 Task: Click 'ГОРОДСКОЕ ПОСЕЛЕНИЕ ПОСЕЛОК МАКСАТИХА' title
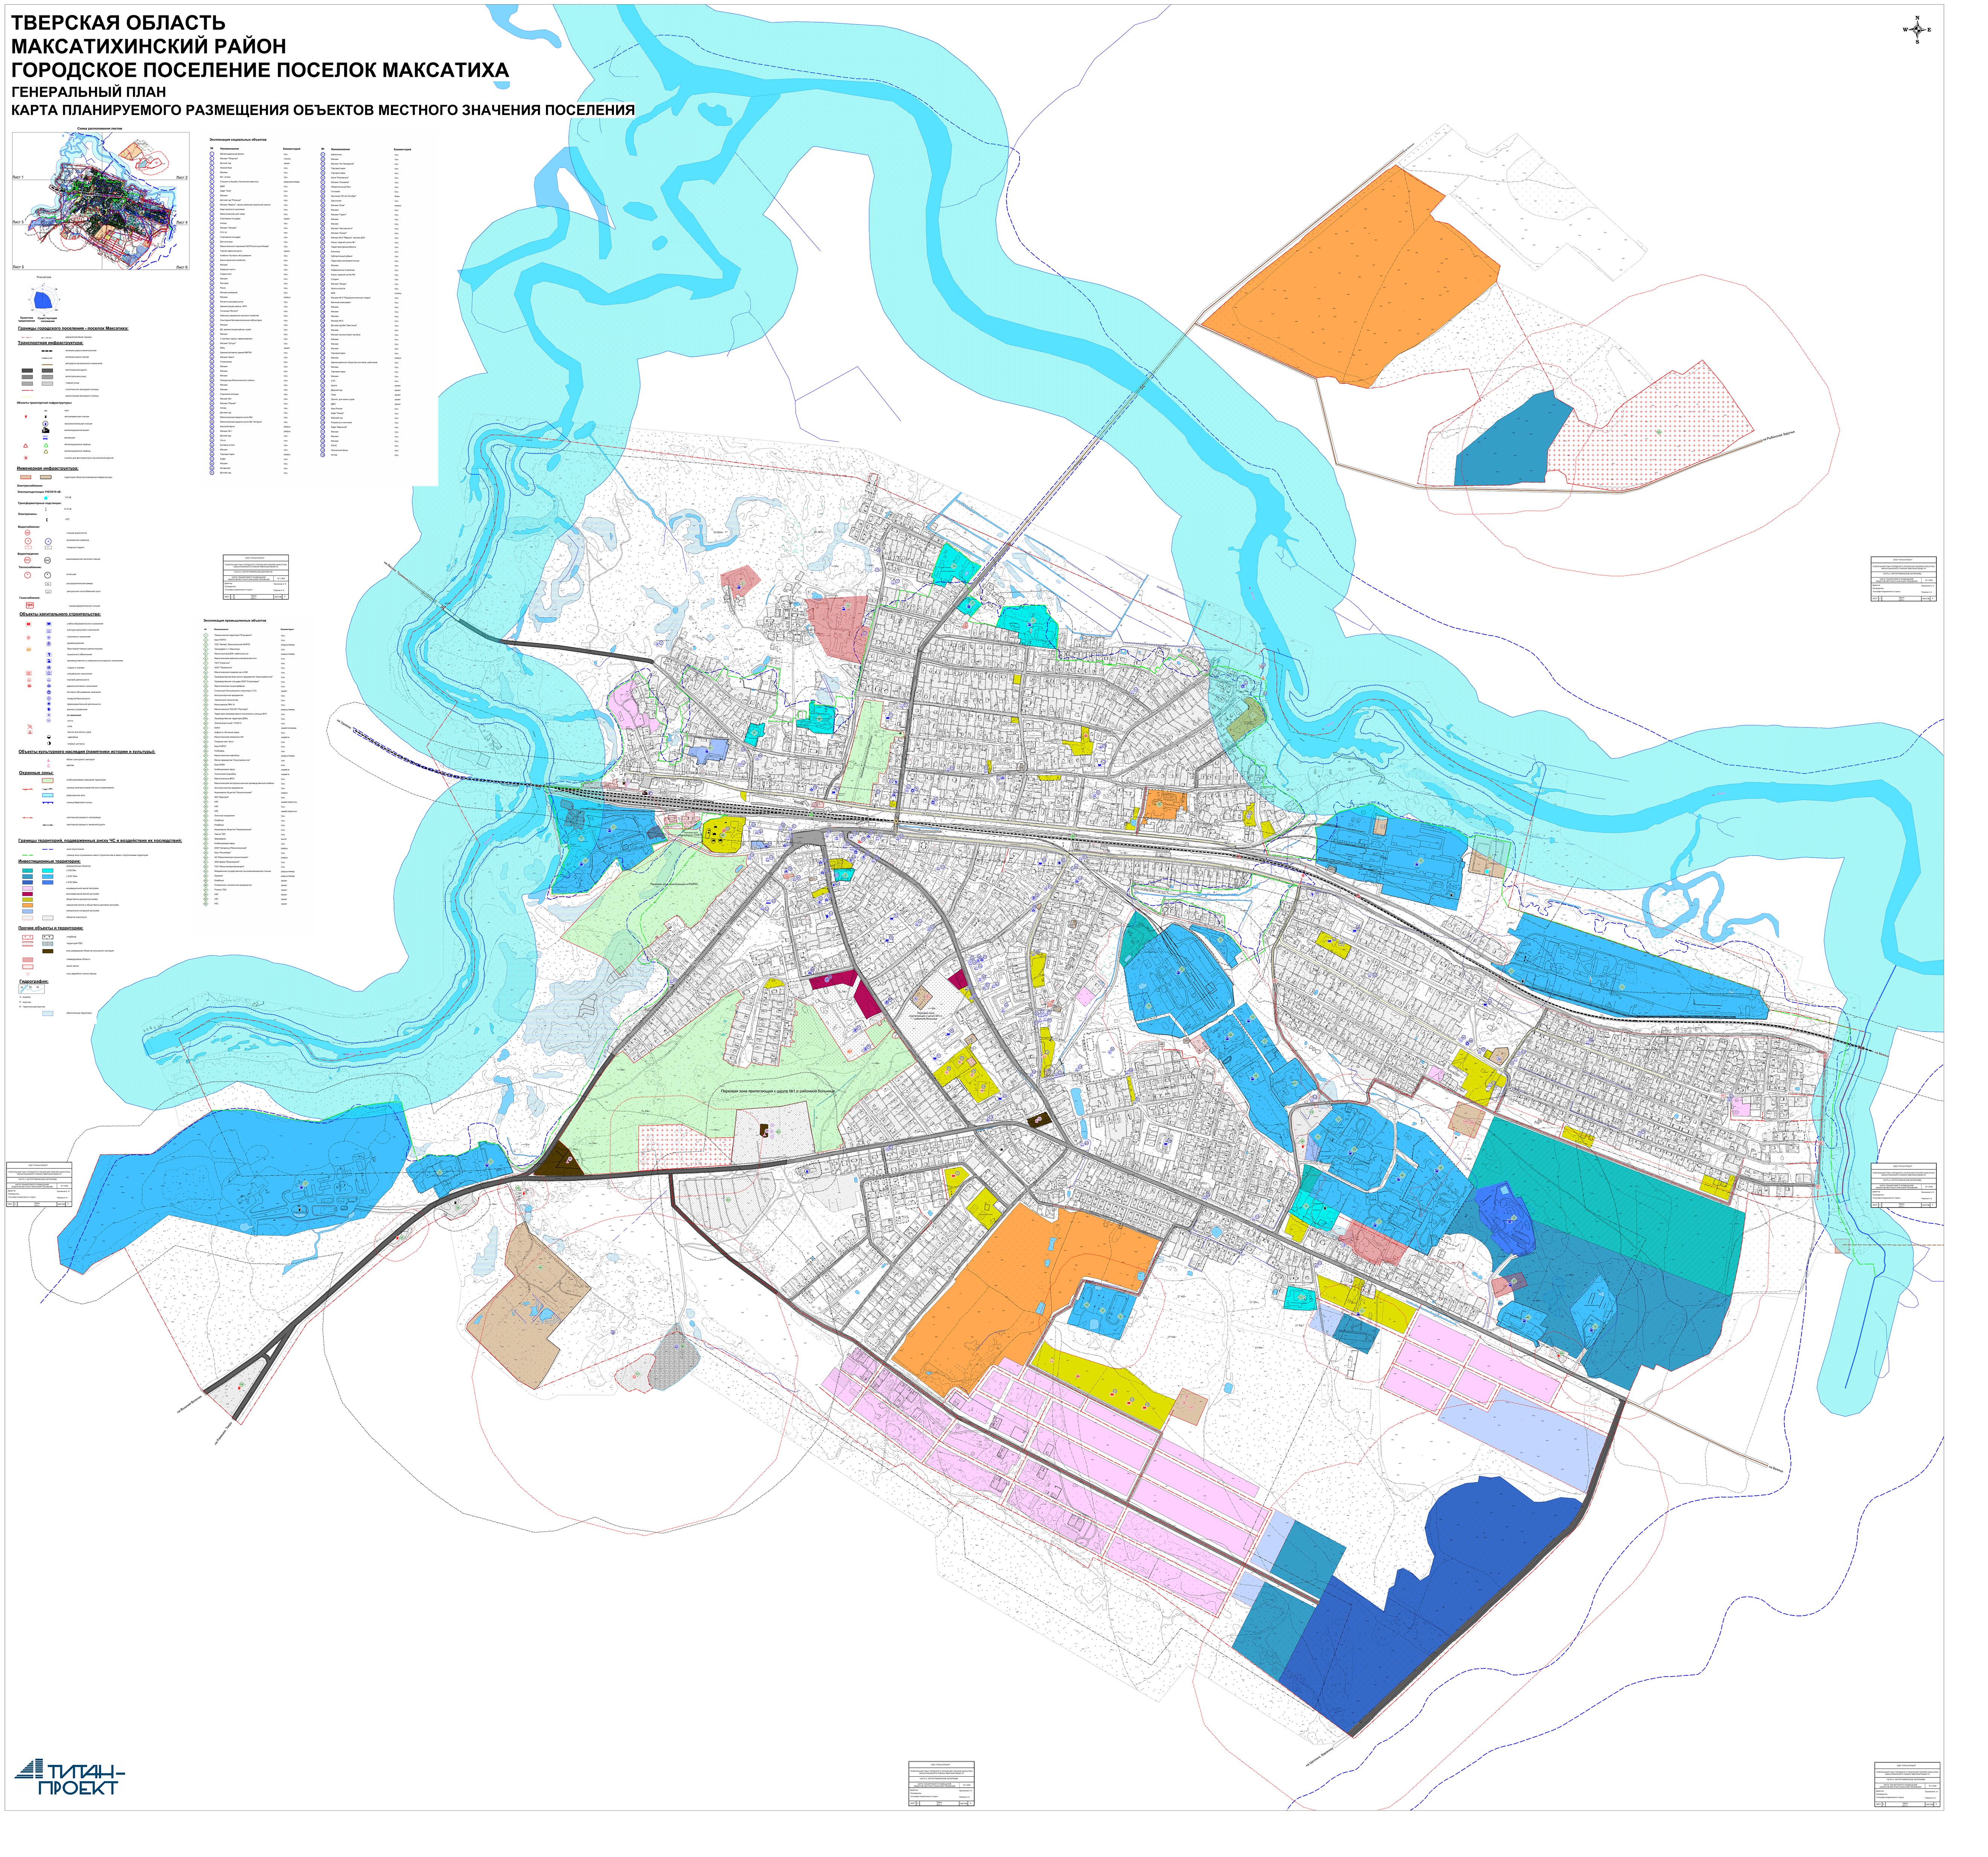(x=260, y=70)
